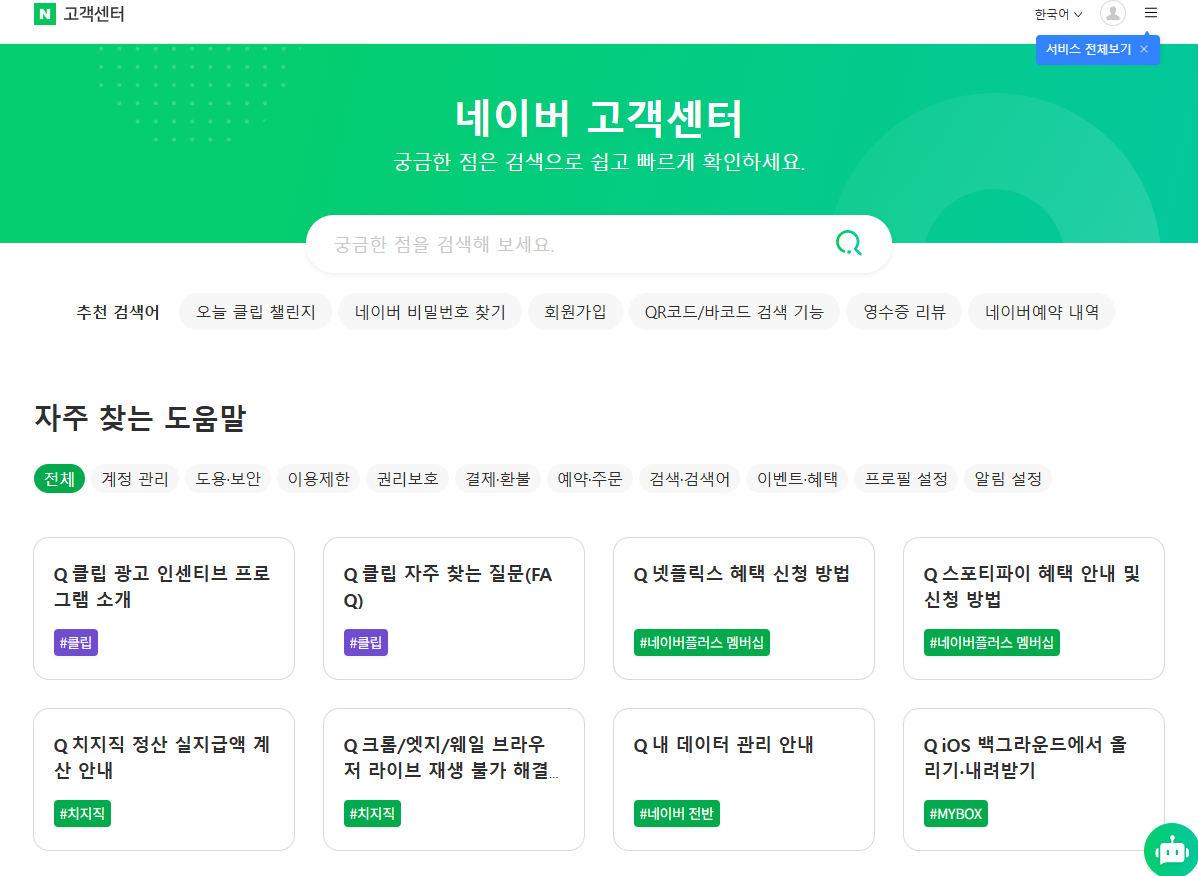Click the #네이버 전반 tag
The height and width of the screenshot is (876, 1198).
pos(677,813)
